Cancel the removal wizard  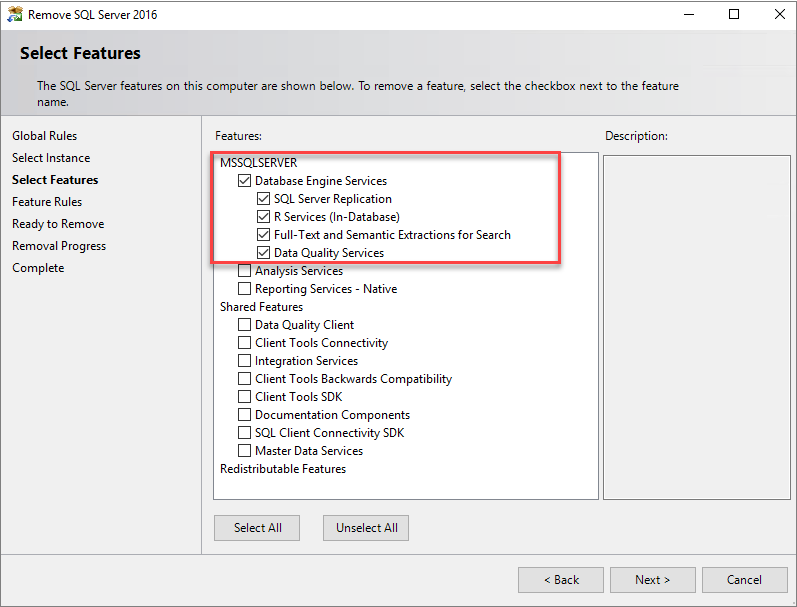tap(745, 580)
